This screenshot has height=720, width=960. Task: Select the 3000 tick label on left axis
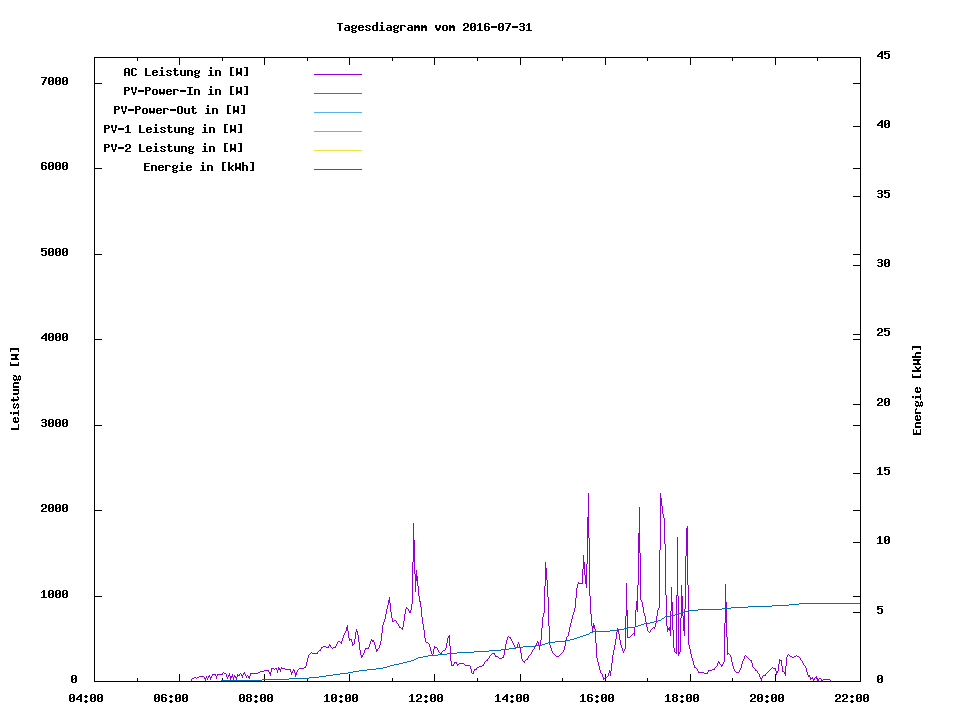[54, 424]
